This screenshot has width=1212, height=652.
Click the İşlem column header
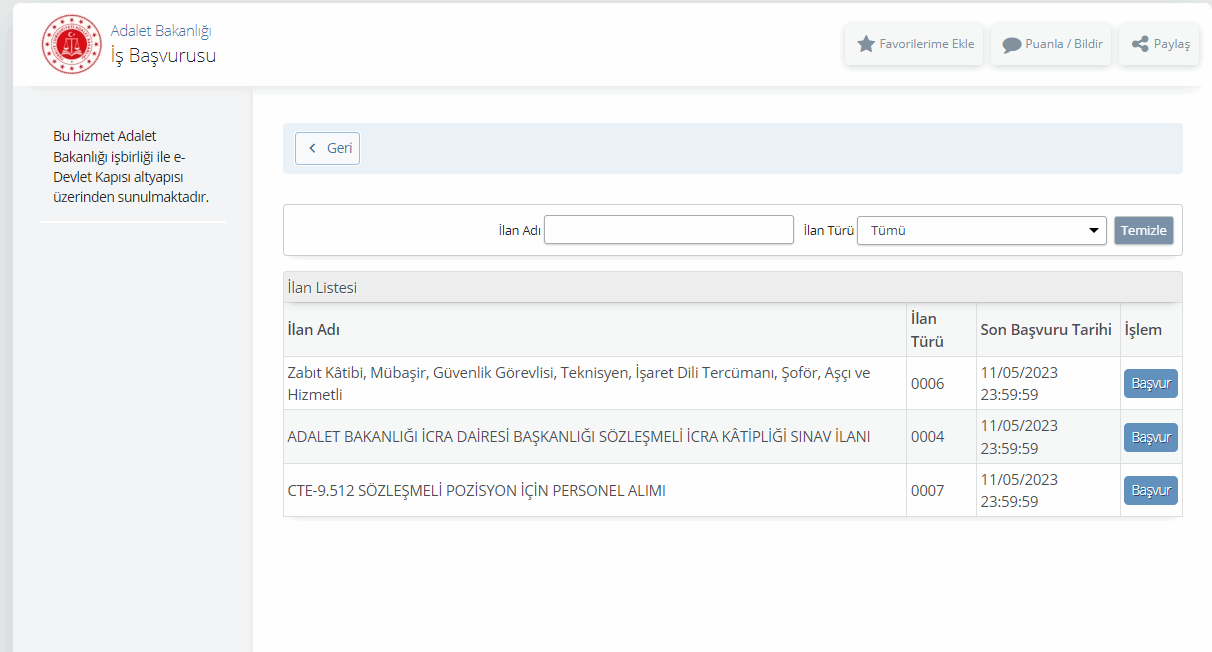coord(1143,330)
